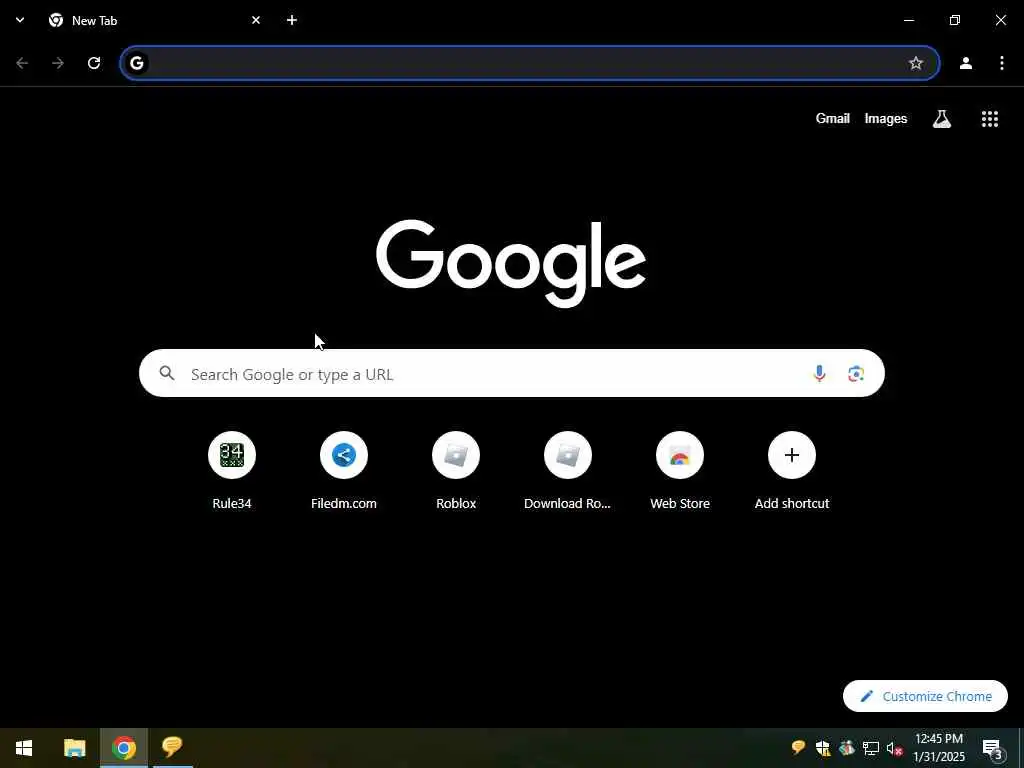
Task: Open a new tab with plus button
Action: [292, 20]
